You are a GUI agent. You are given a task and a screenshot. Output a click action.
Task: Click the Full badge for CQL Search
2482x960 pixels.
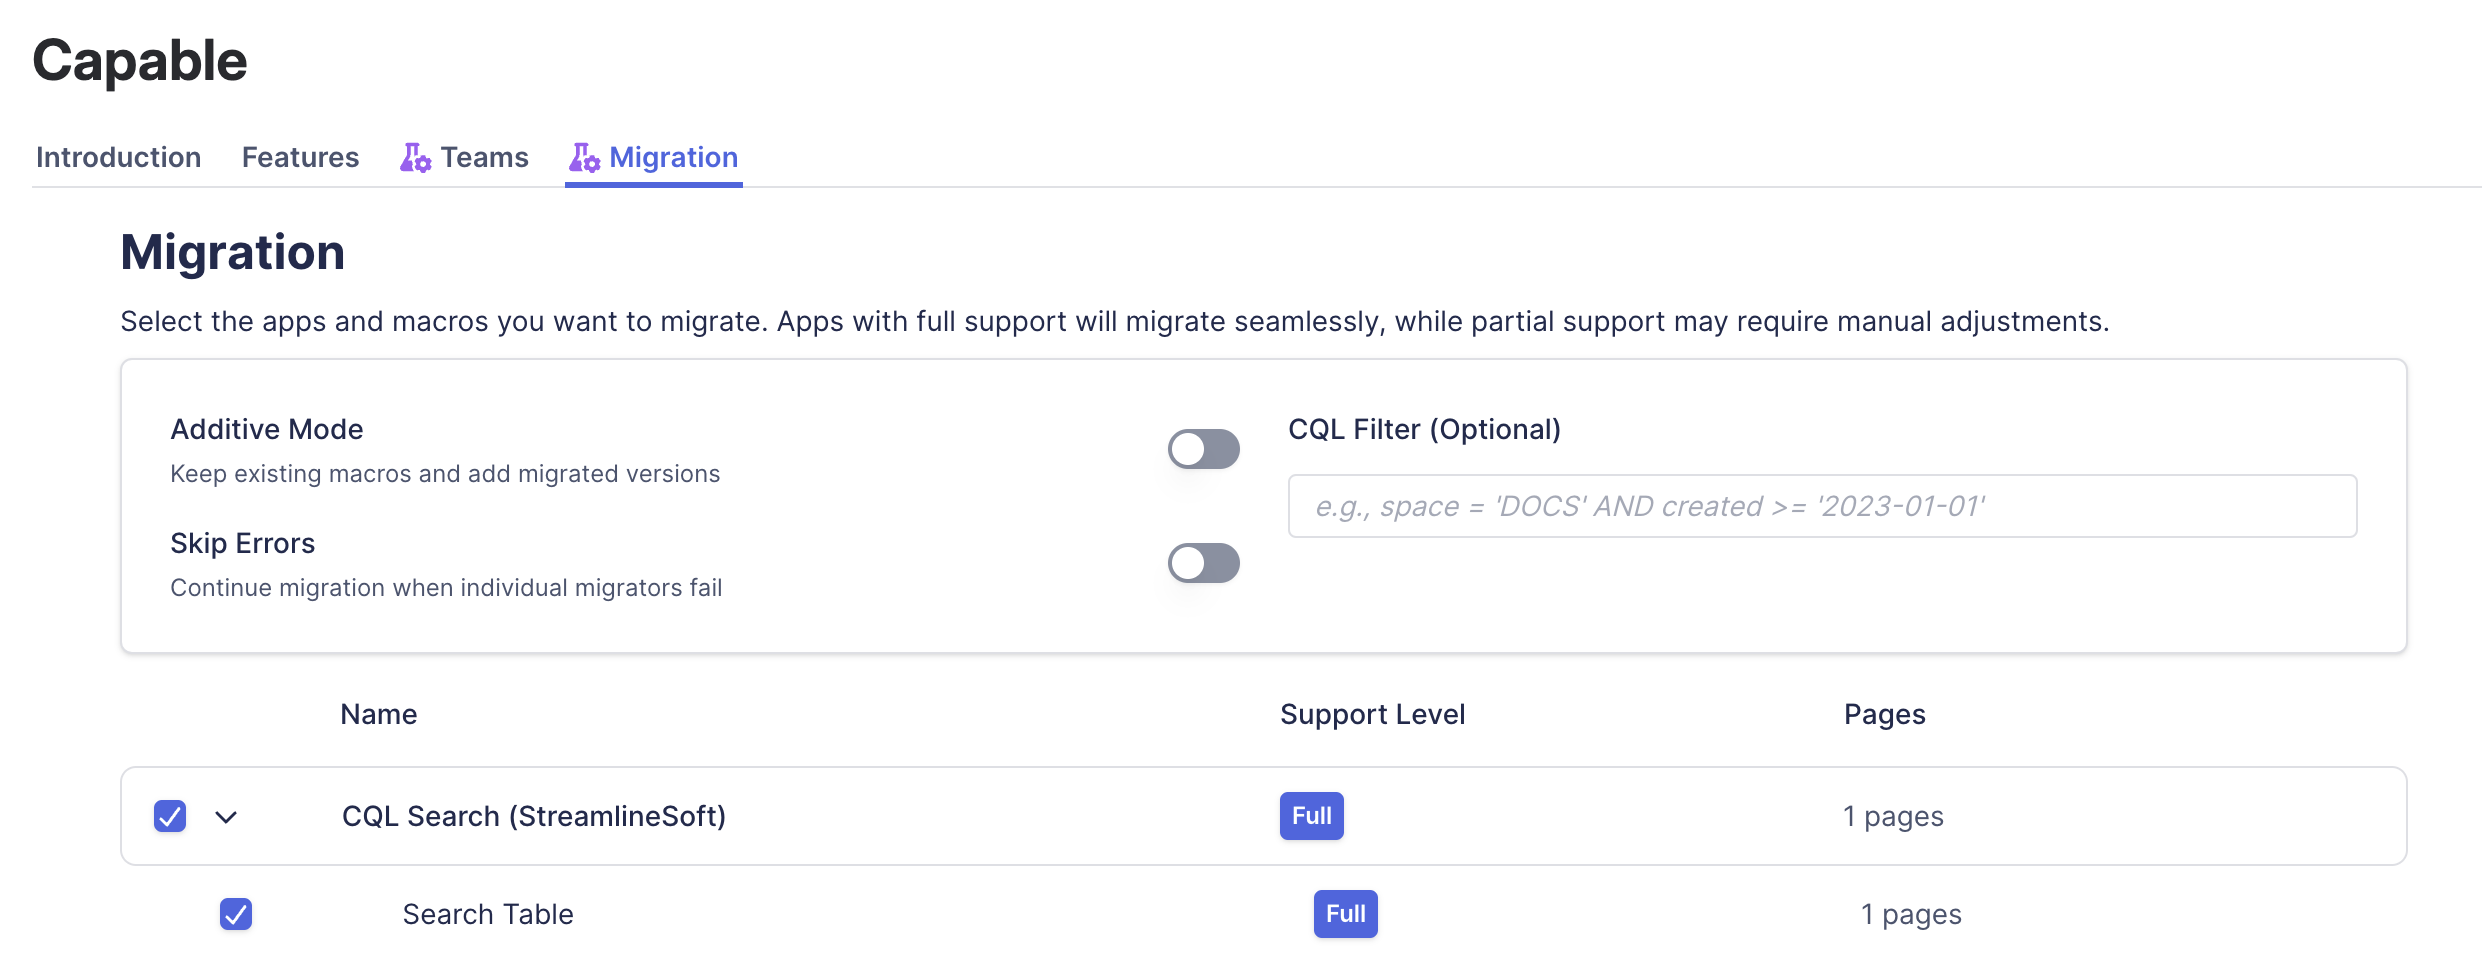(1311, 816)
